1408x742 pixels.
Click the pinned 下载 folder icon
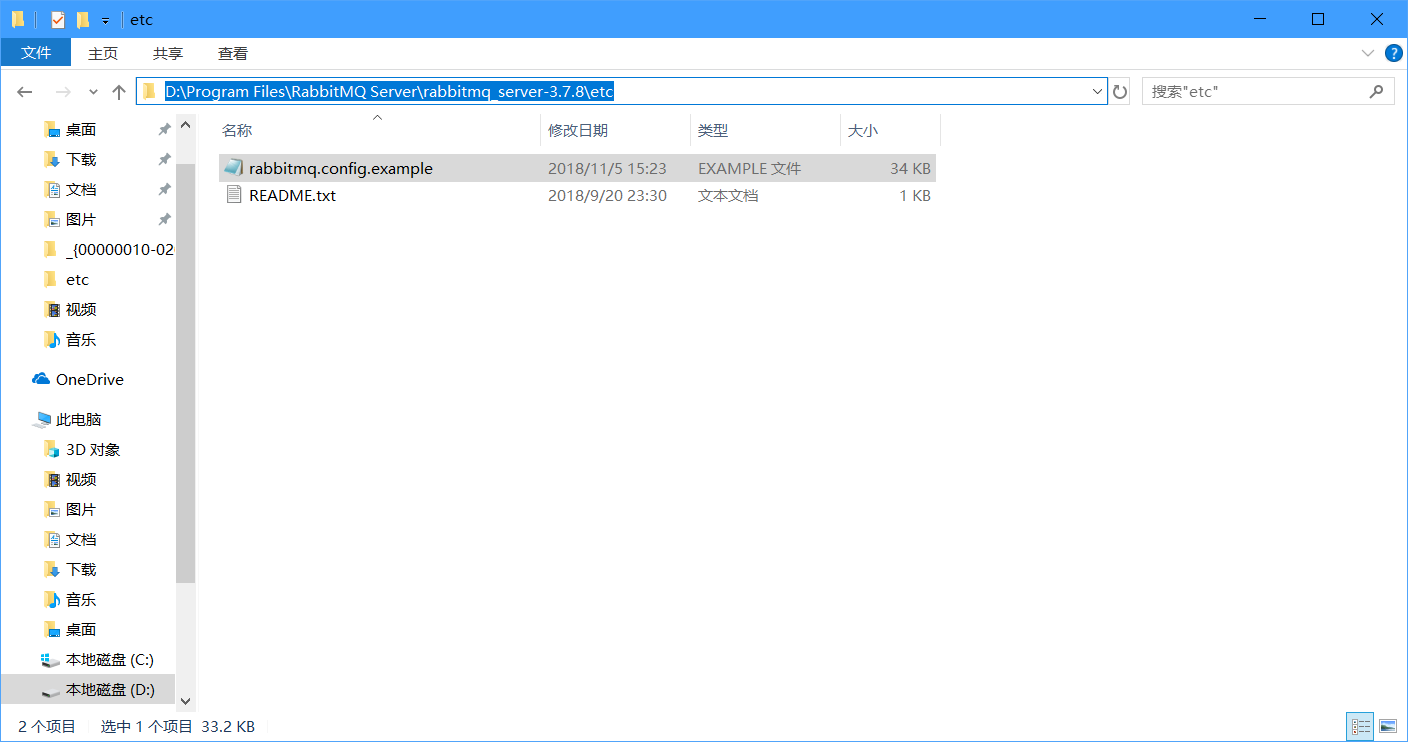52,159
